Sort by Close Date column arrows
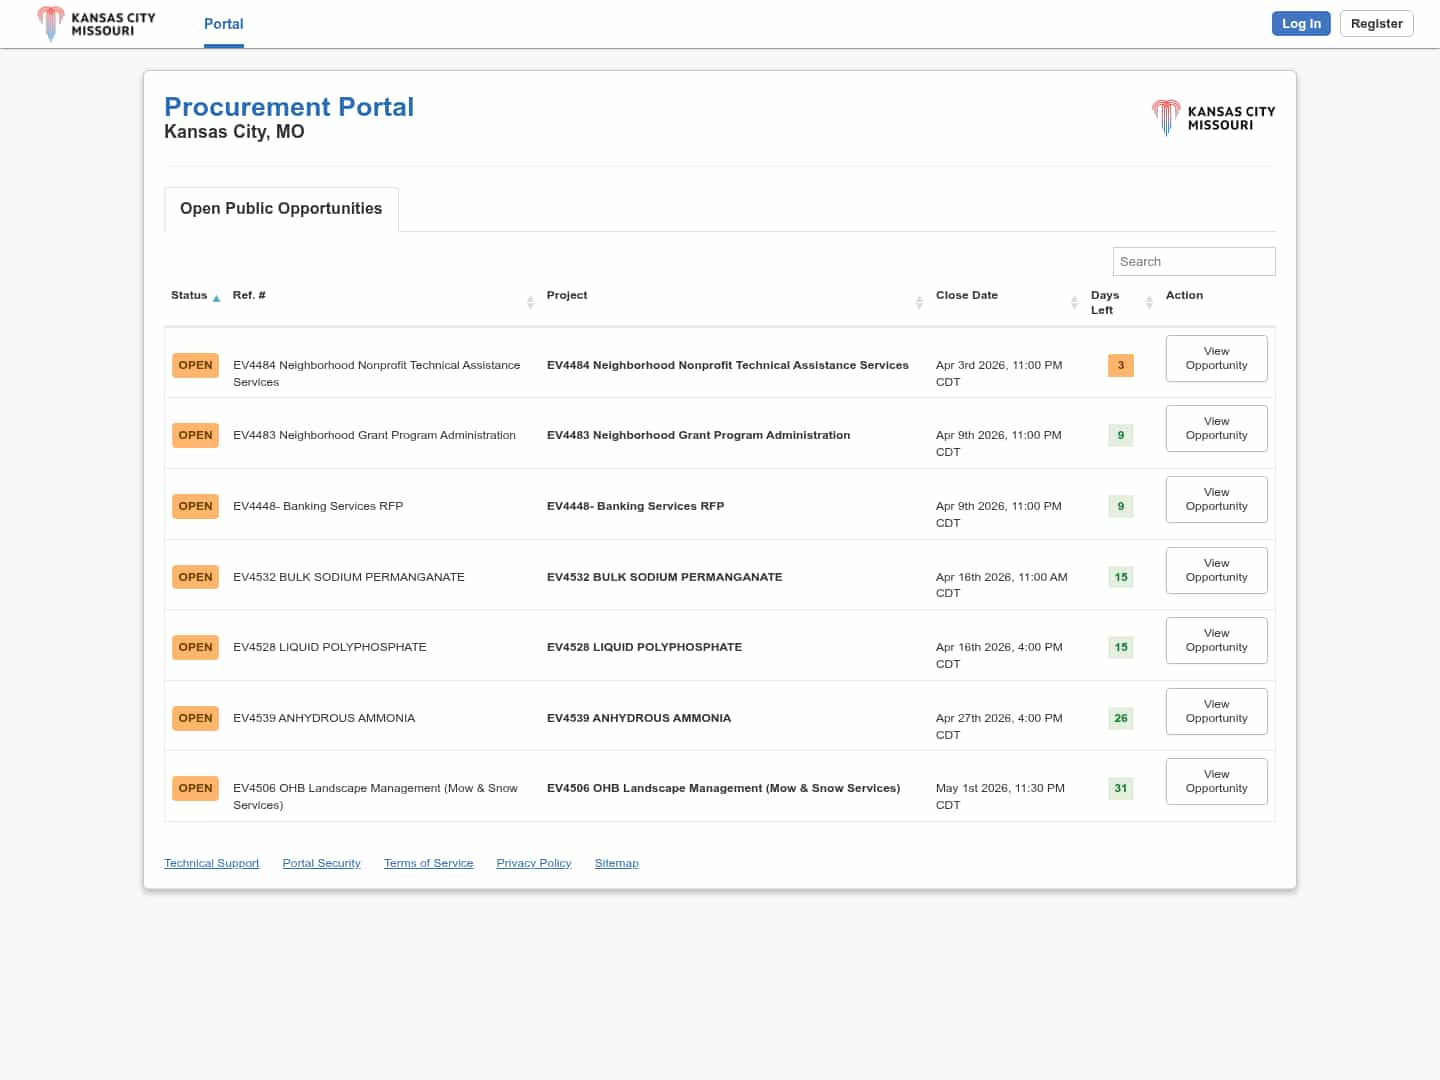The height and width of the screenshot is (1080, 1440). click(x=1074, y=302)
